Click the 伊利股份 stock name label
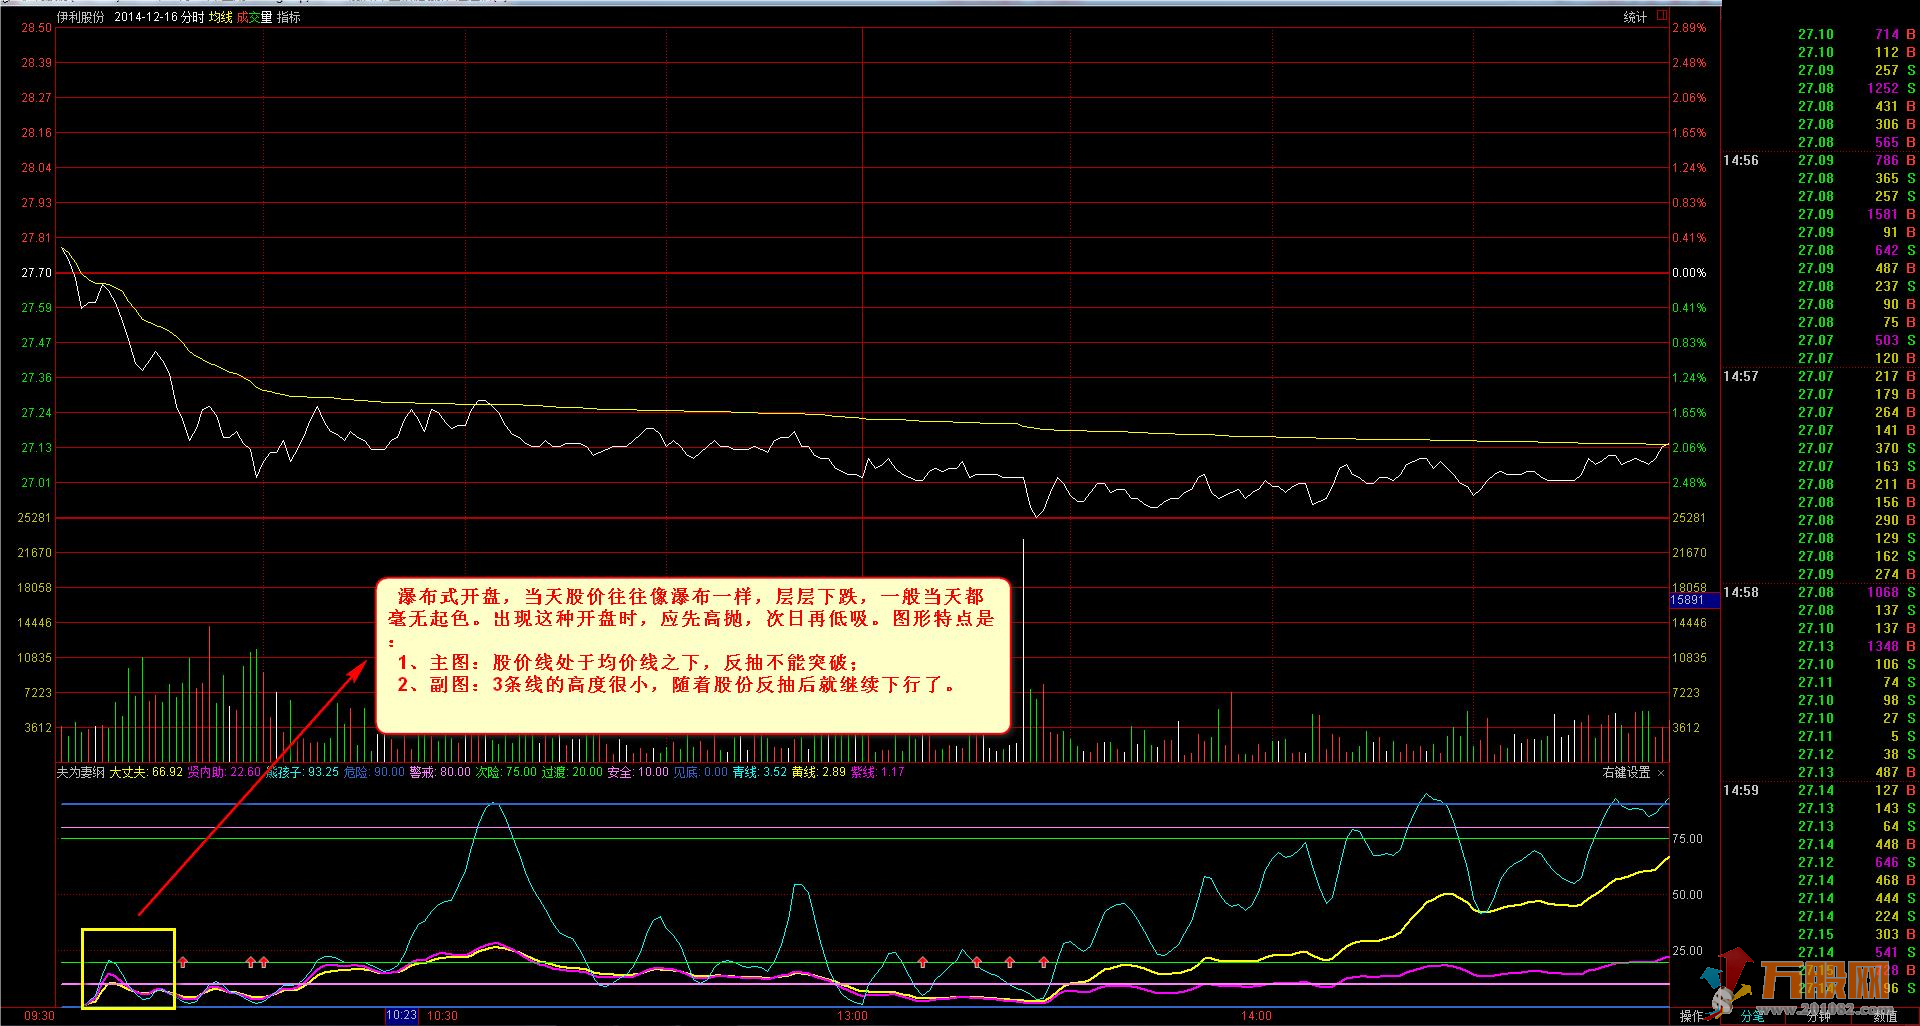The width and height of the screenshot is (1920, 1026). coord(80,17)
